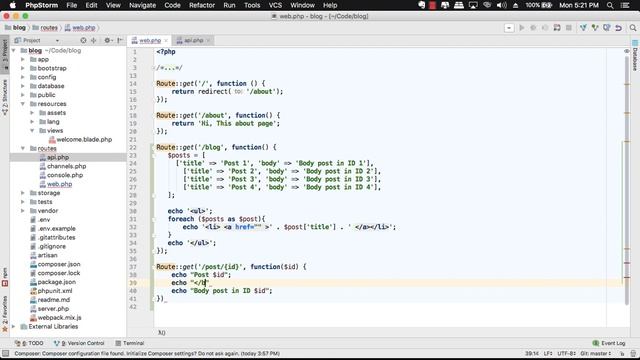The width and height of the screenshot is (640, 360).
Task: Expand the app folder
Action: pyautogui.click(x=23, y=59)
